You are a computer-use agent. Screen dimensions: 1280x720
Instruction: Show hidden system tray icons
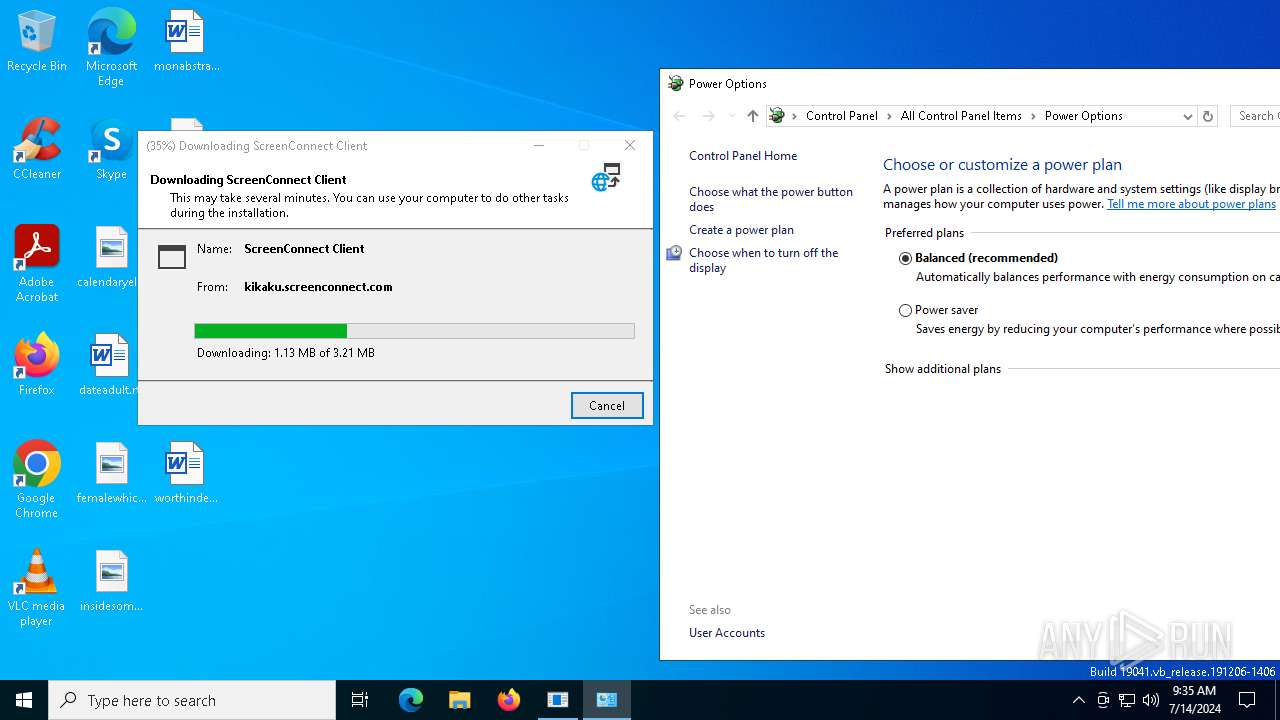[x=1078, y=700]
